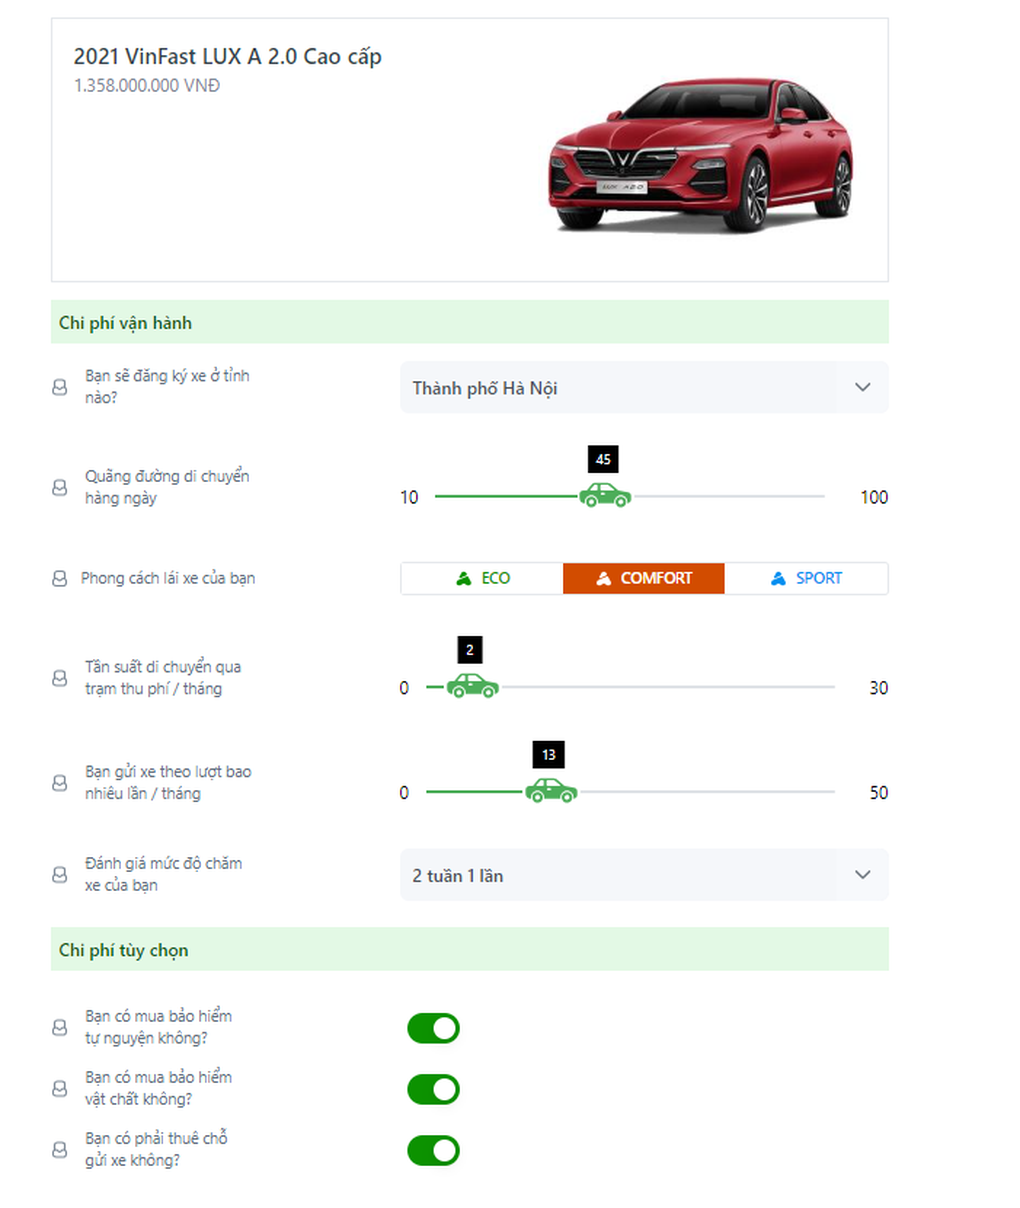
Task: Toggle the voluntary insurance switch
Action: 433,1028
